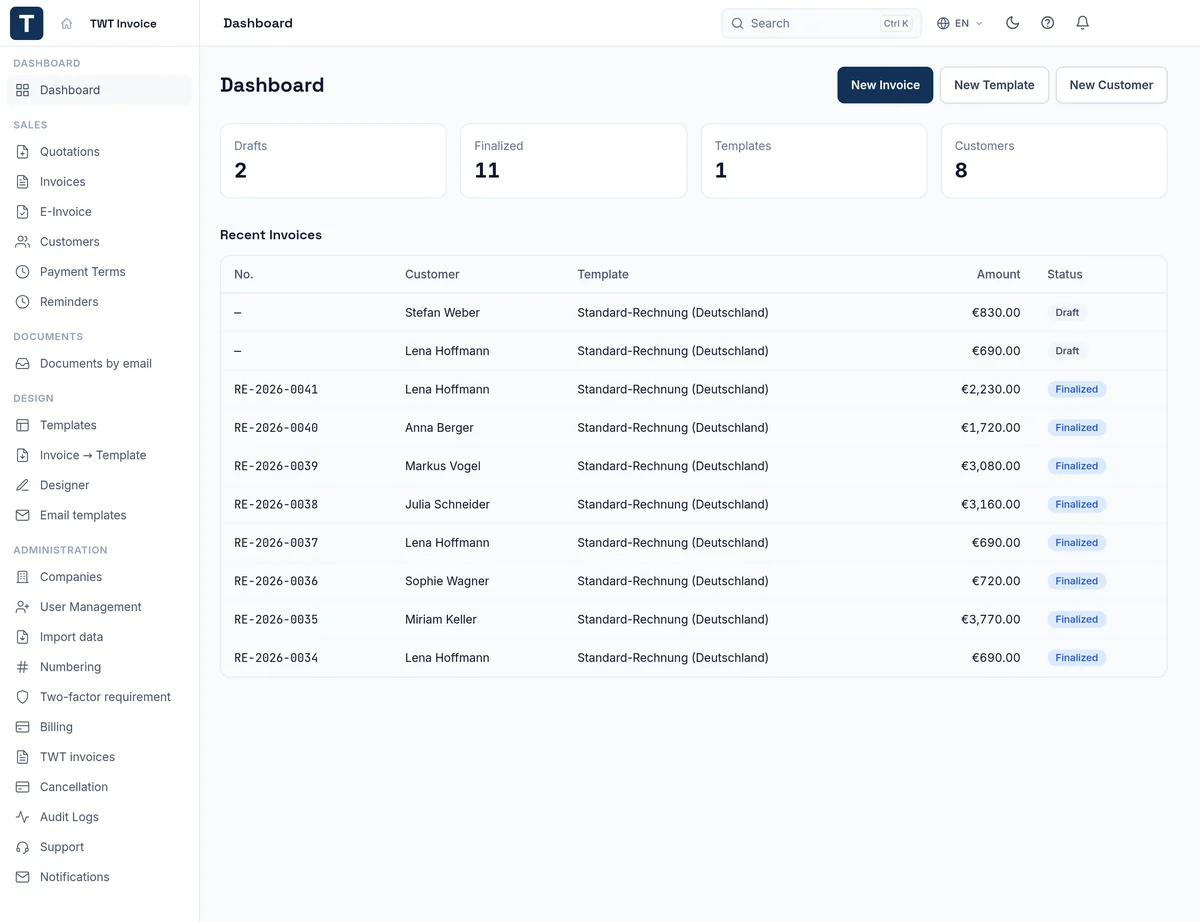Screen dimensions: 1200x922
Task: Click the New Template button
Action: (994, 85)
